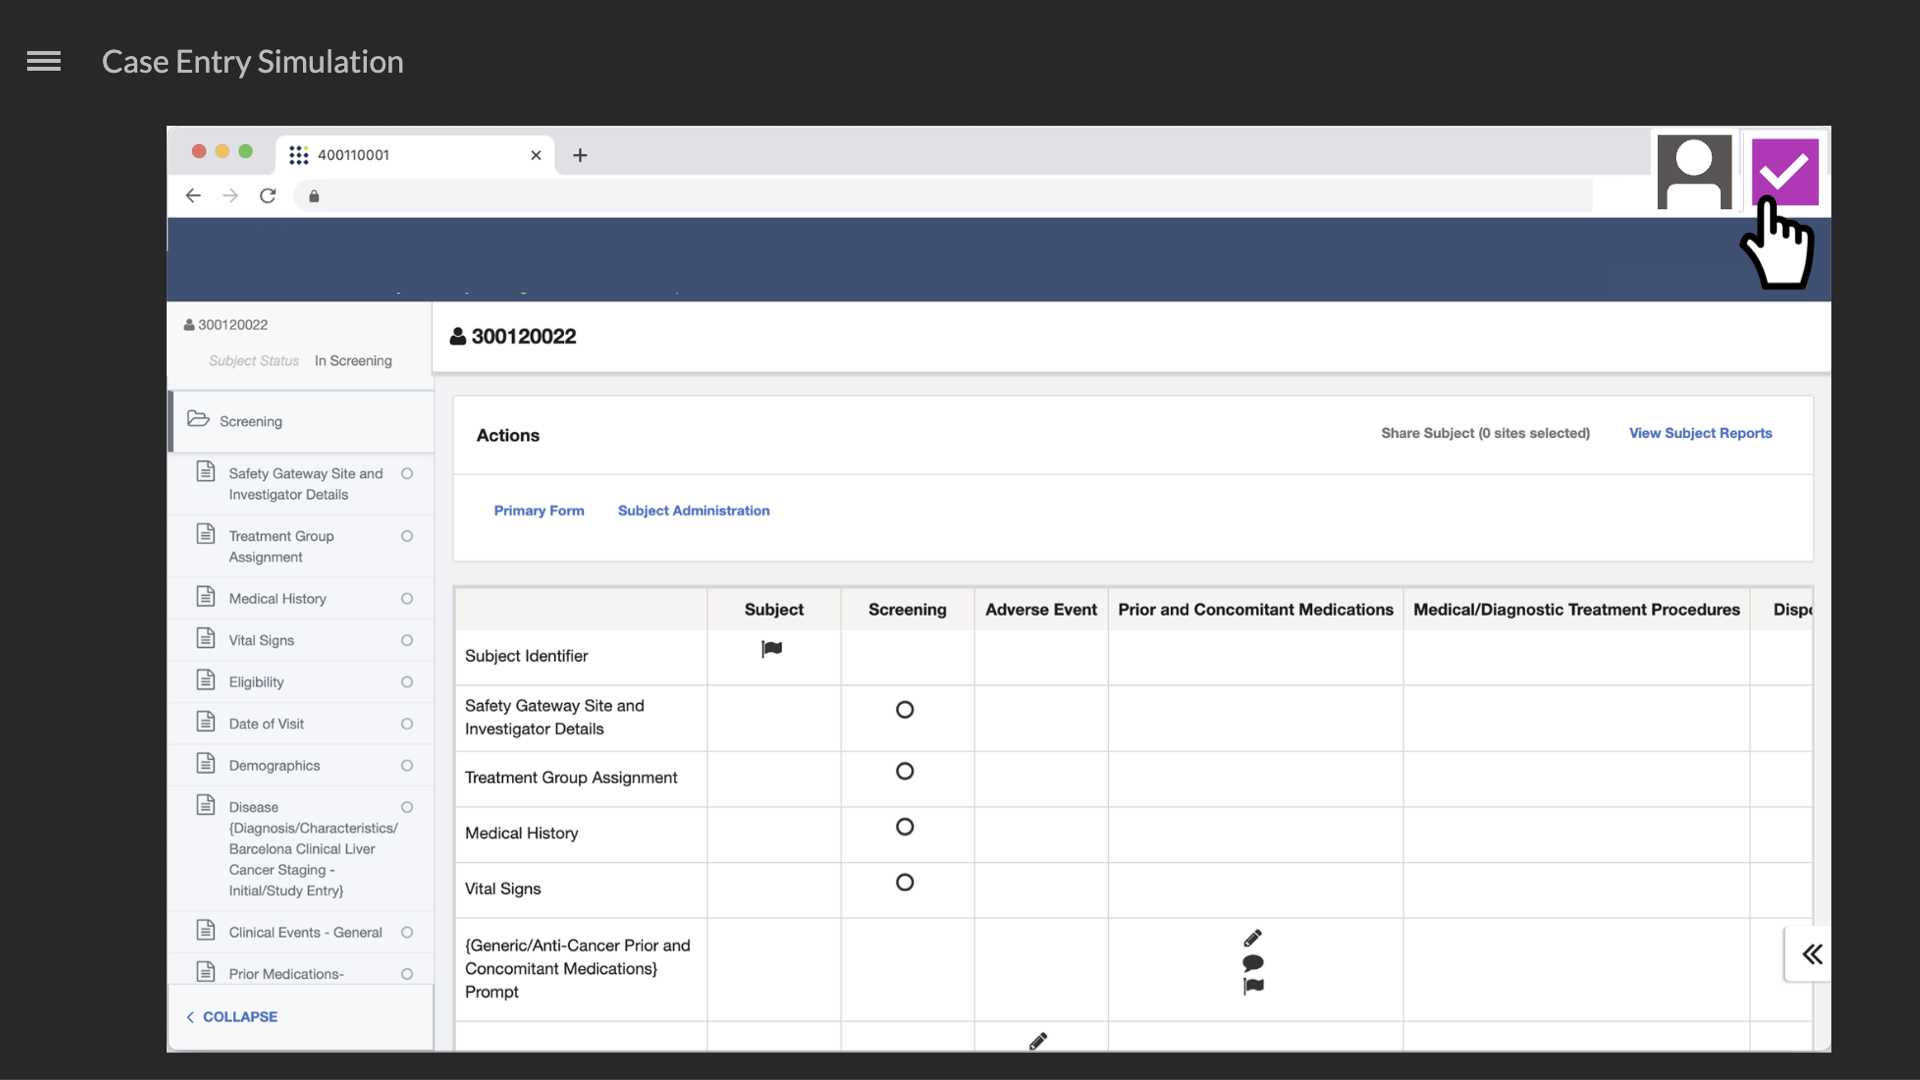Select Medical History status circle in Screening column
This screenshot has height=1080, width=1920.
pyautogui.click(x=905, y=827)
